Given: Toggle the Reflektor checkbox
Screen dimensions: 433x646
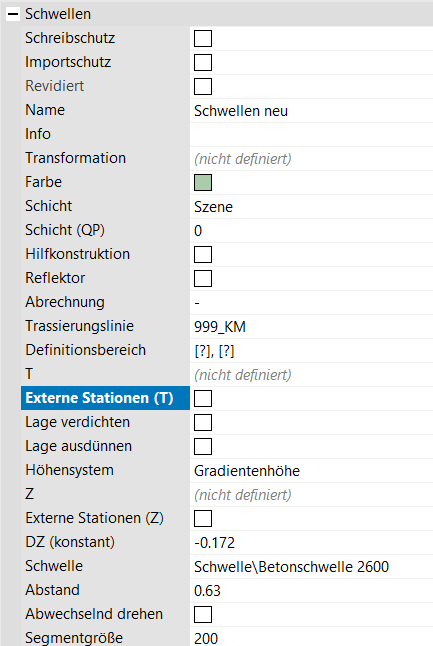Looking at the screenshot, I should (203, 279).
